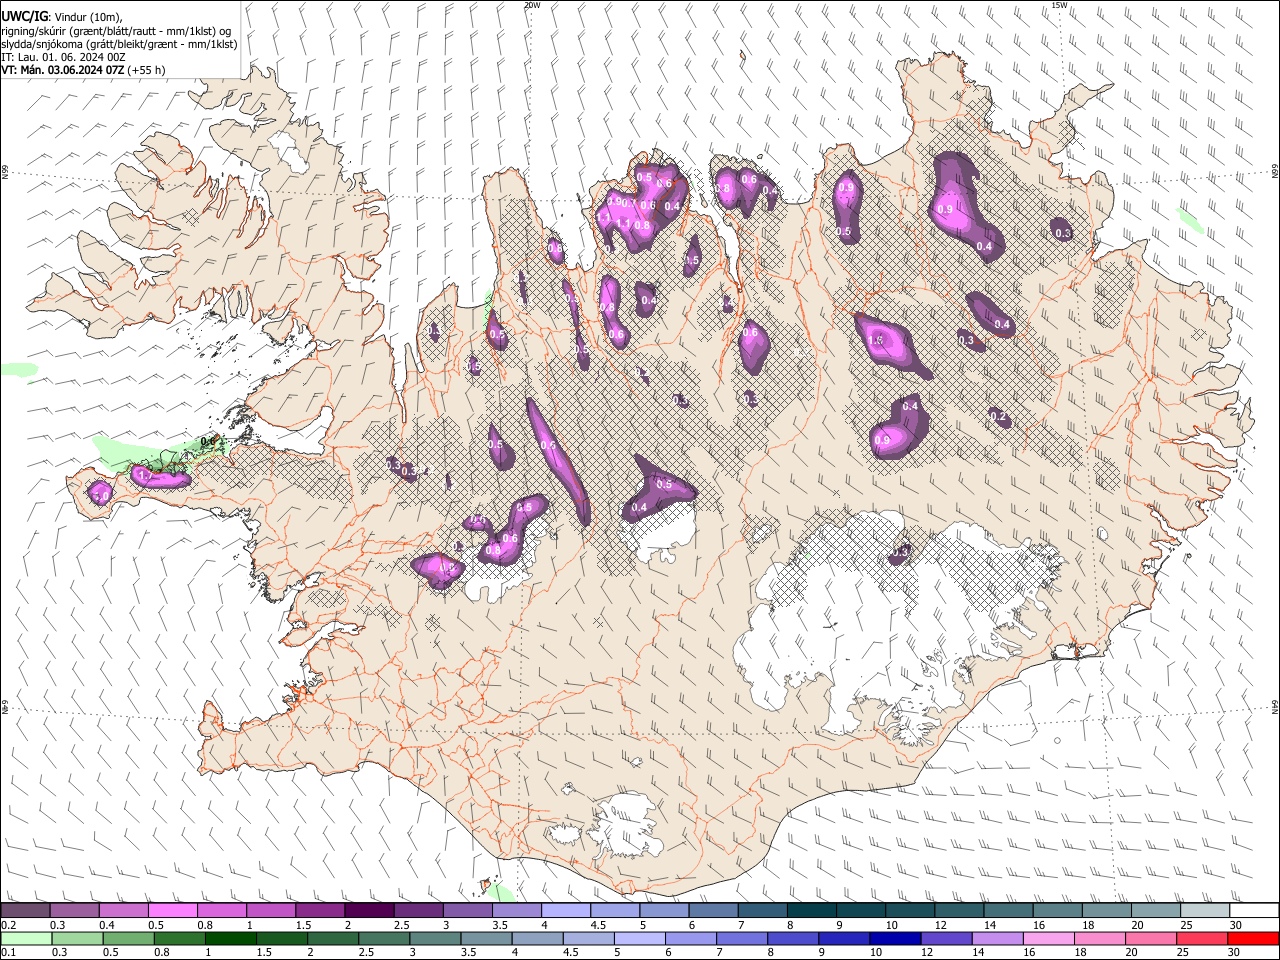Select the lower legend blue swatch starting at 8

792,938
